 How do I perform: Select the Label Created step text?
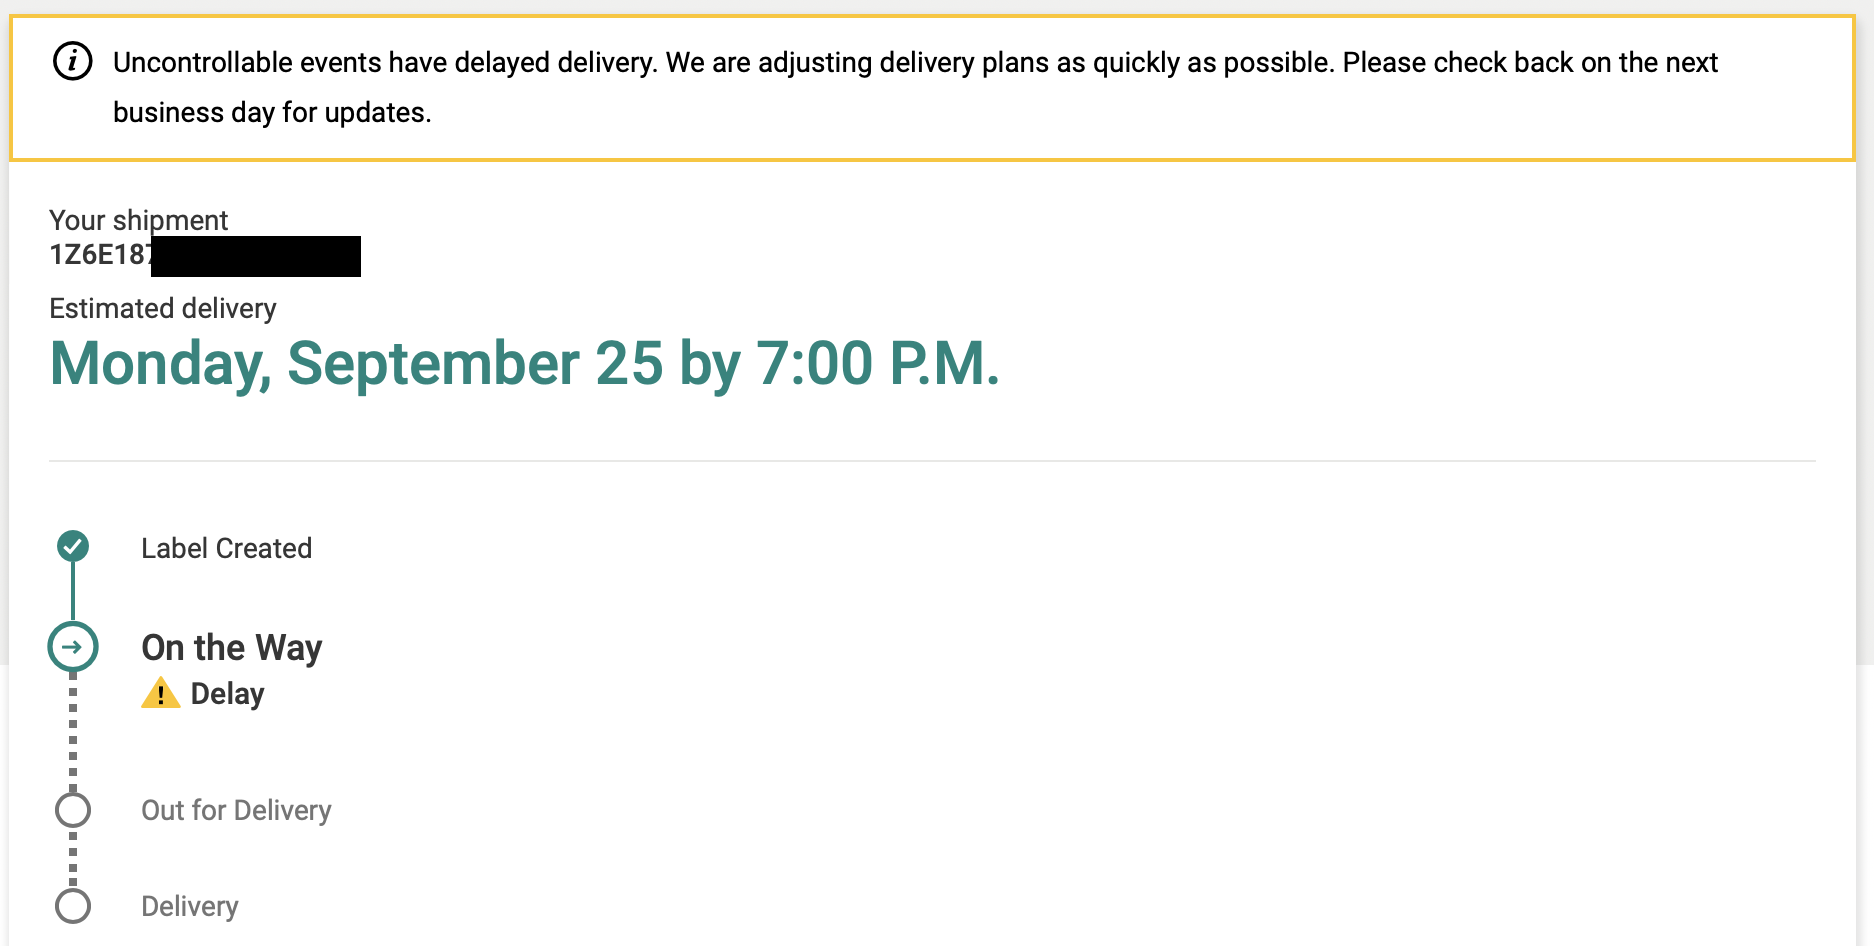point(226,548)
